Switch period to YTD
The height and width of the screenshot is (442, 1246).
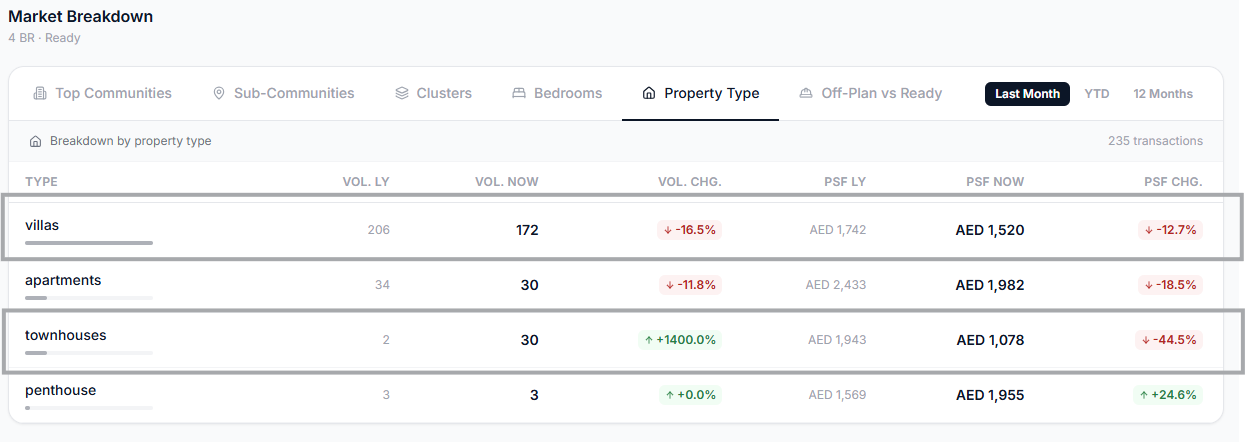(1097, 93)
